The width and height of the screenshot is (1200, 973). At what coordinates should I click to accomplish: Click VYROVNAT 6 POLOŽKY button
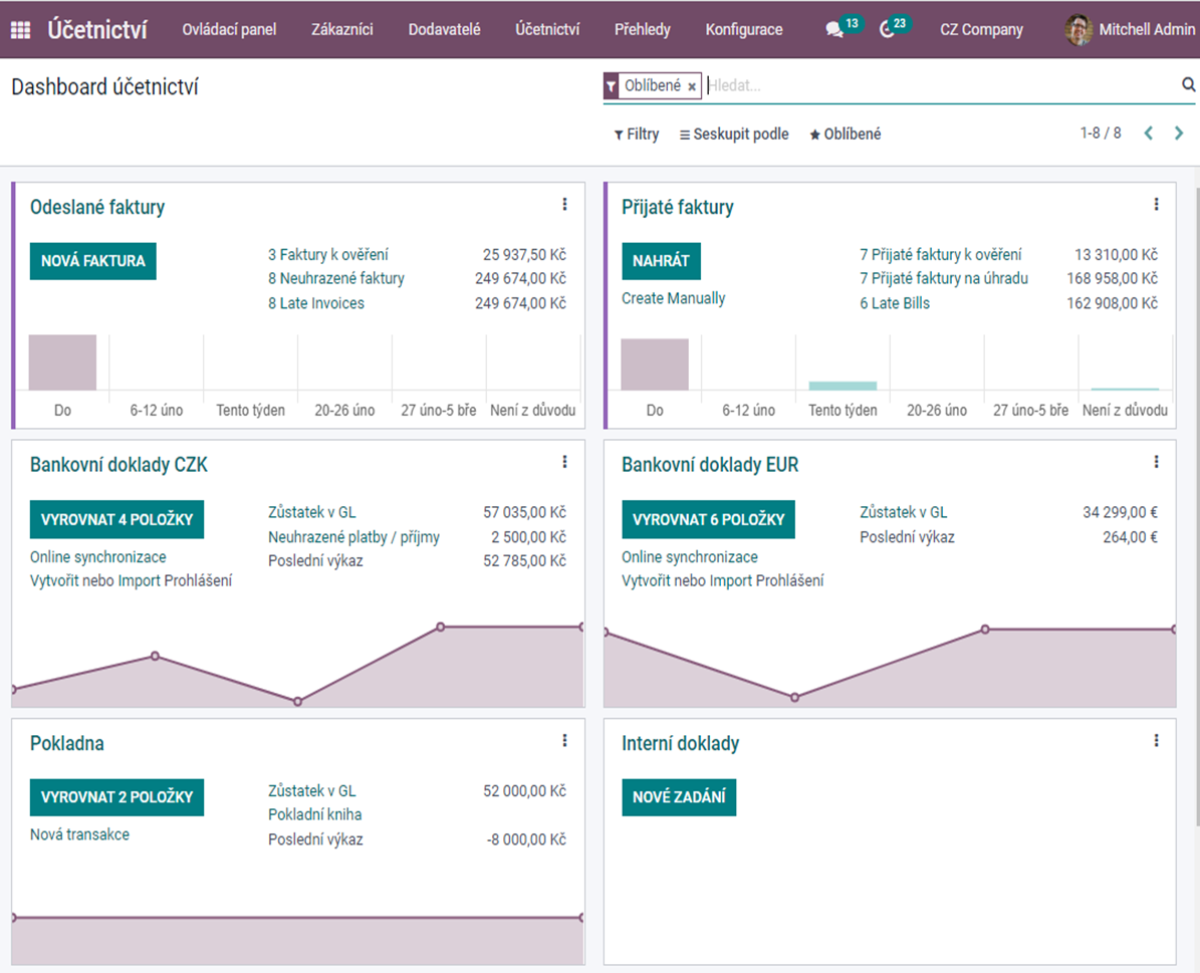[x=708, y=520]
